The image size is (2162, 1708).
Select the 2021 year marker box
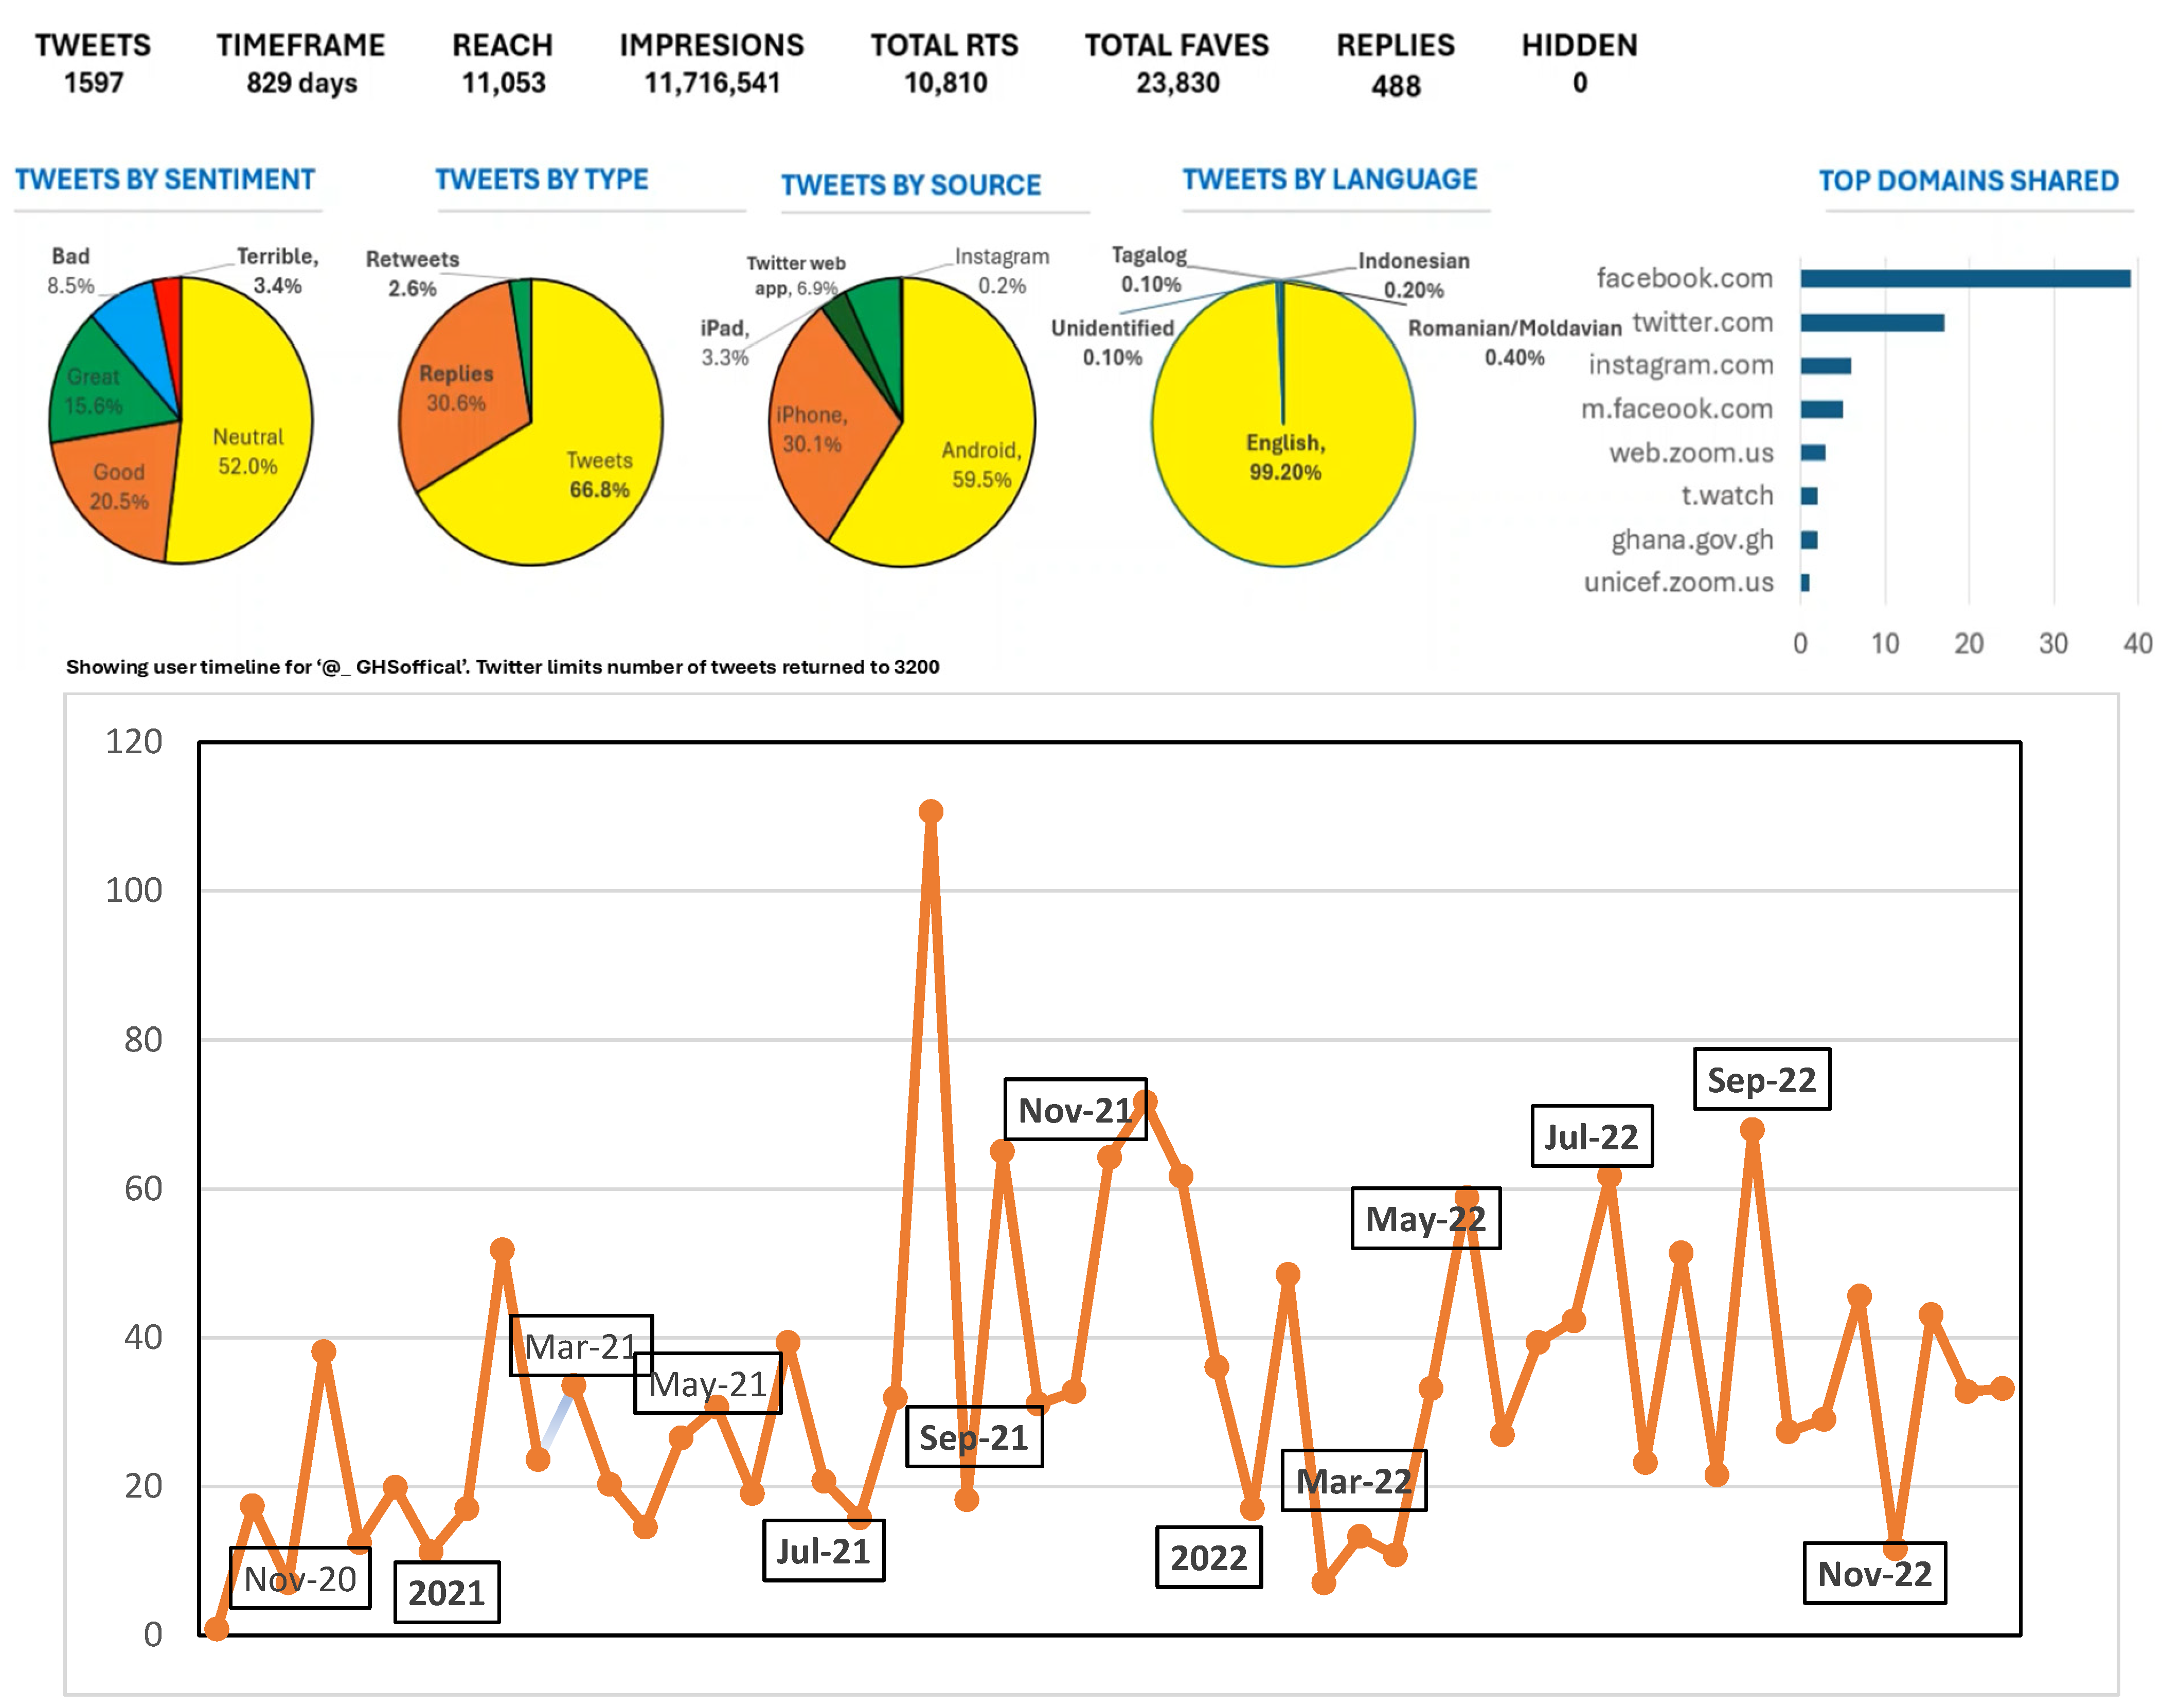tap(446, 1592)
